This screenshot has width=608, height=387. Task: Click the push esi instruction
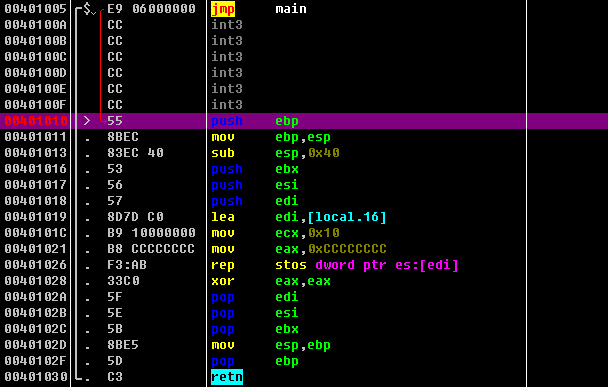tap(255, 185)
